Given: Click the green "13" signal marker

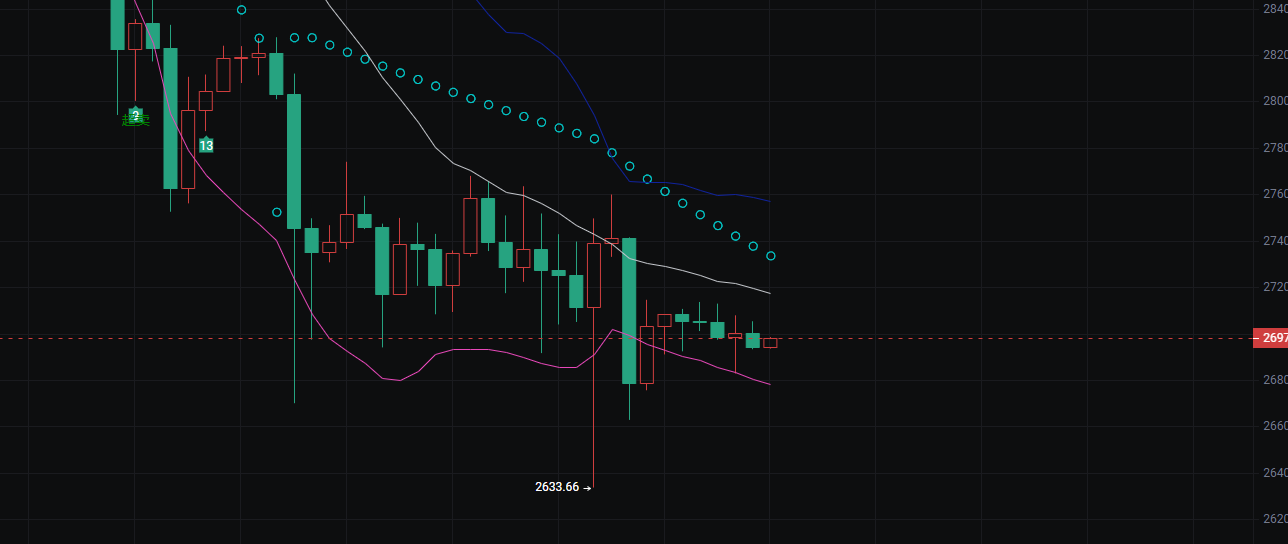Looking at the screenshot, I should (x=206, y=146).
